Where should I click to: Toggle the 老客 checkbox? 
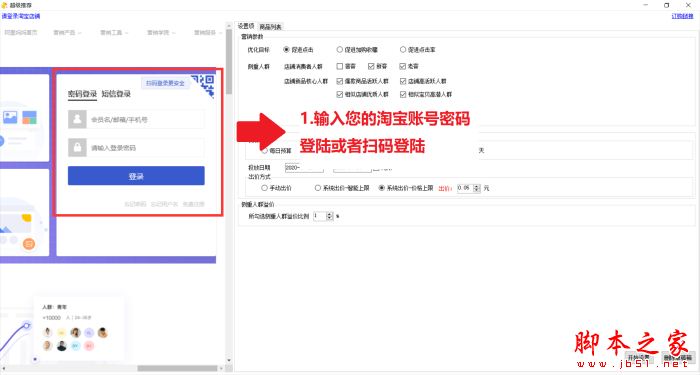pyautogui.click(x=403, y=66)
